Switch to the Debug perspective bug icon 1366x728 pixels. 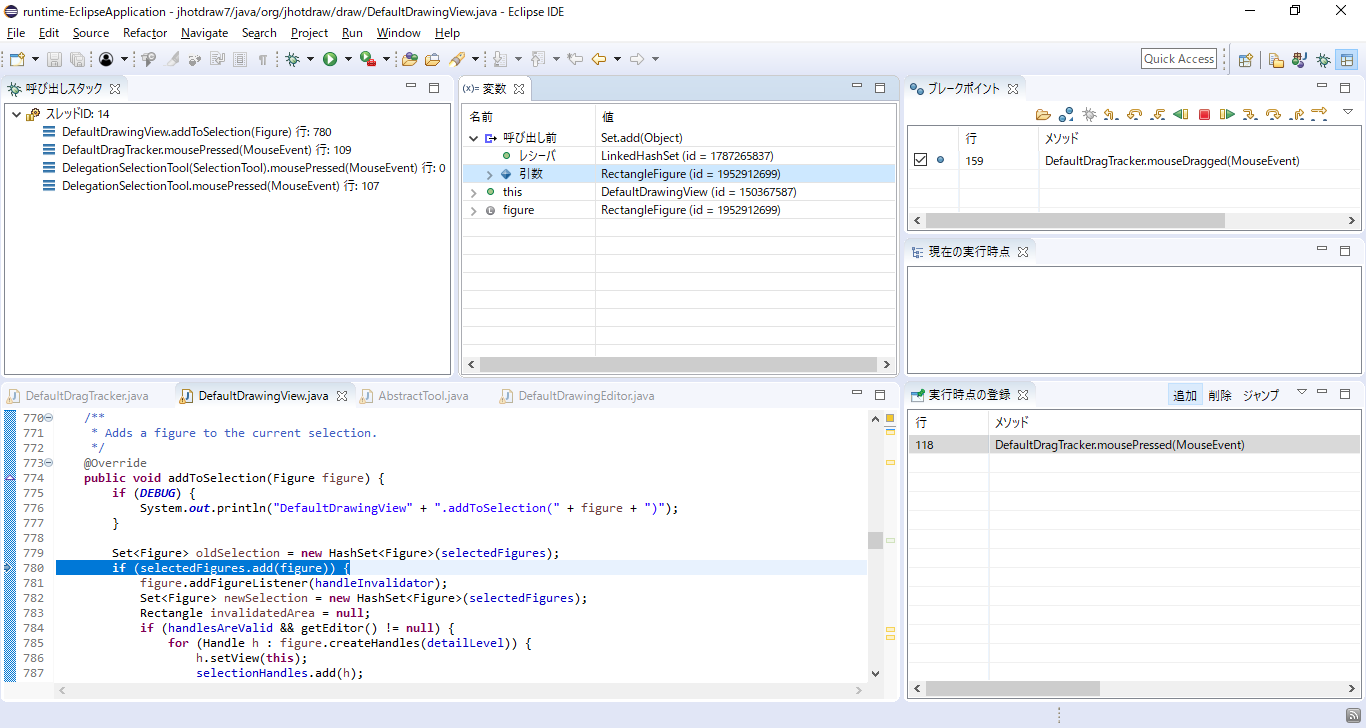pyautogui.click(x=1323, y=59)
